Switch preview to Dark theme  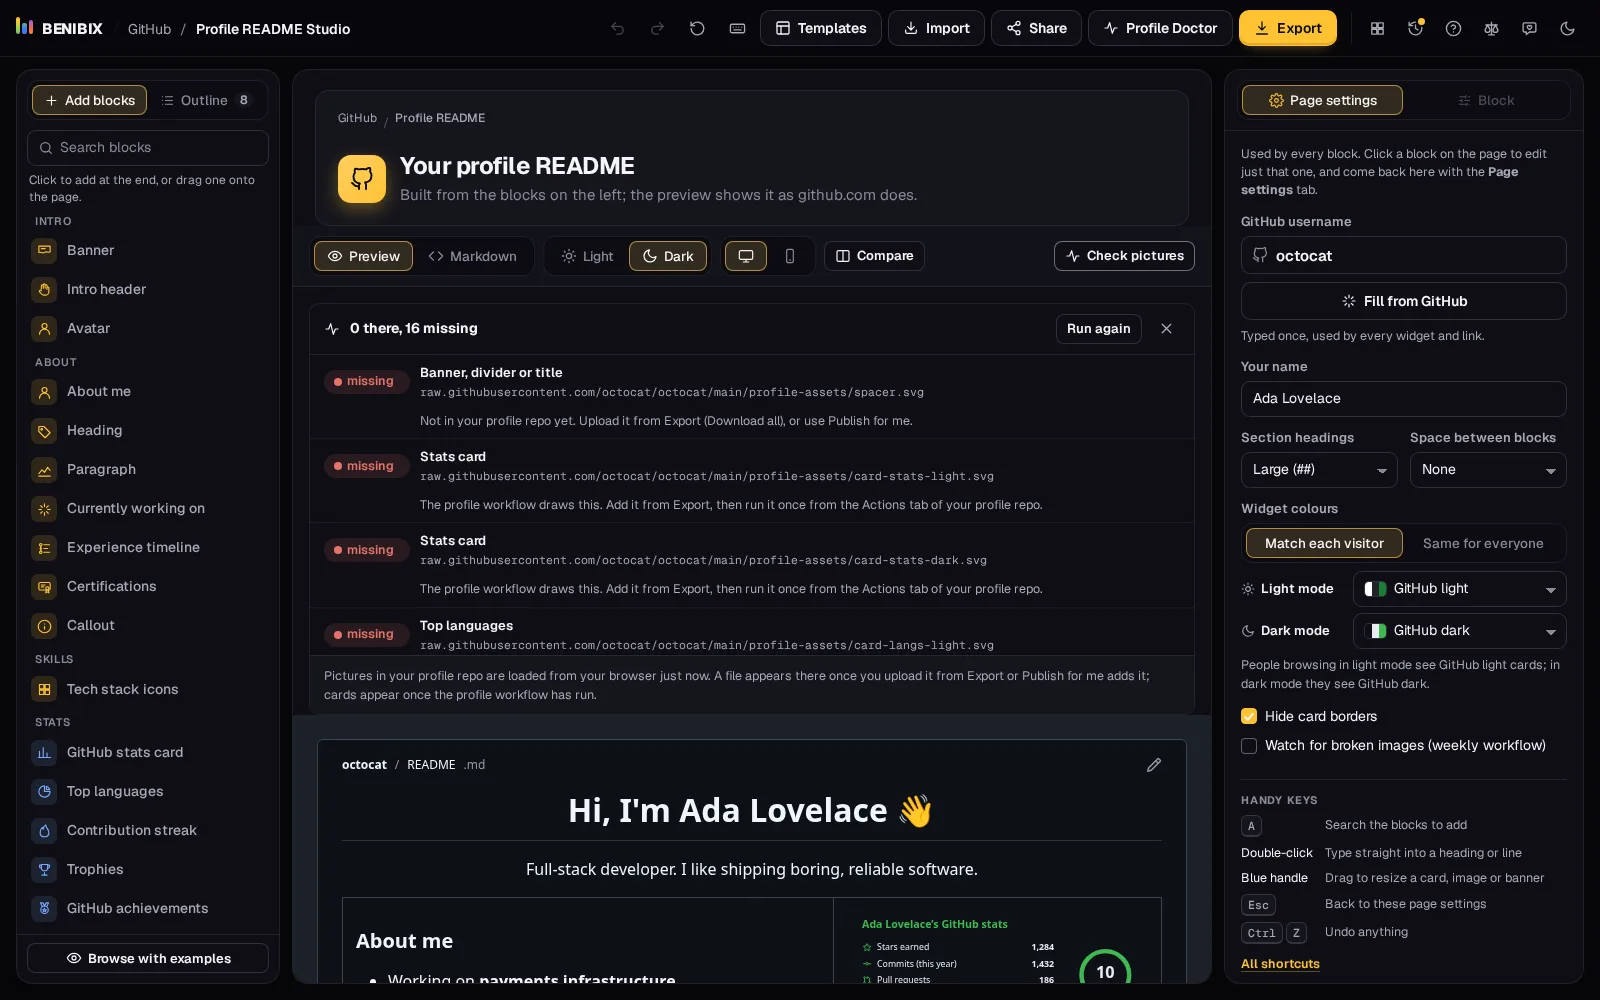click(x=668, y=256)
